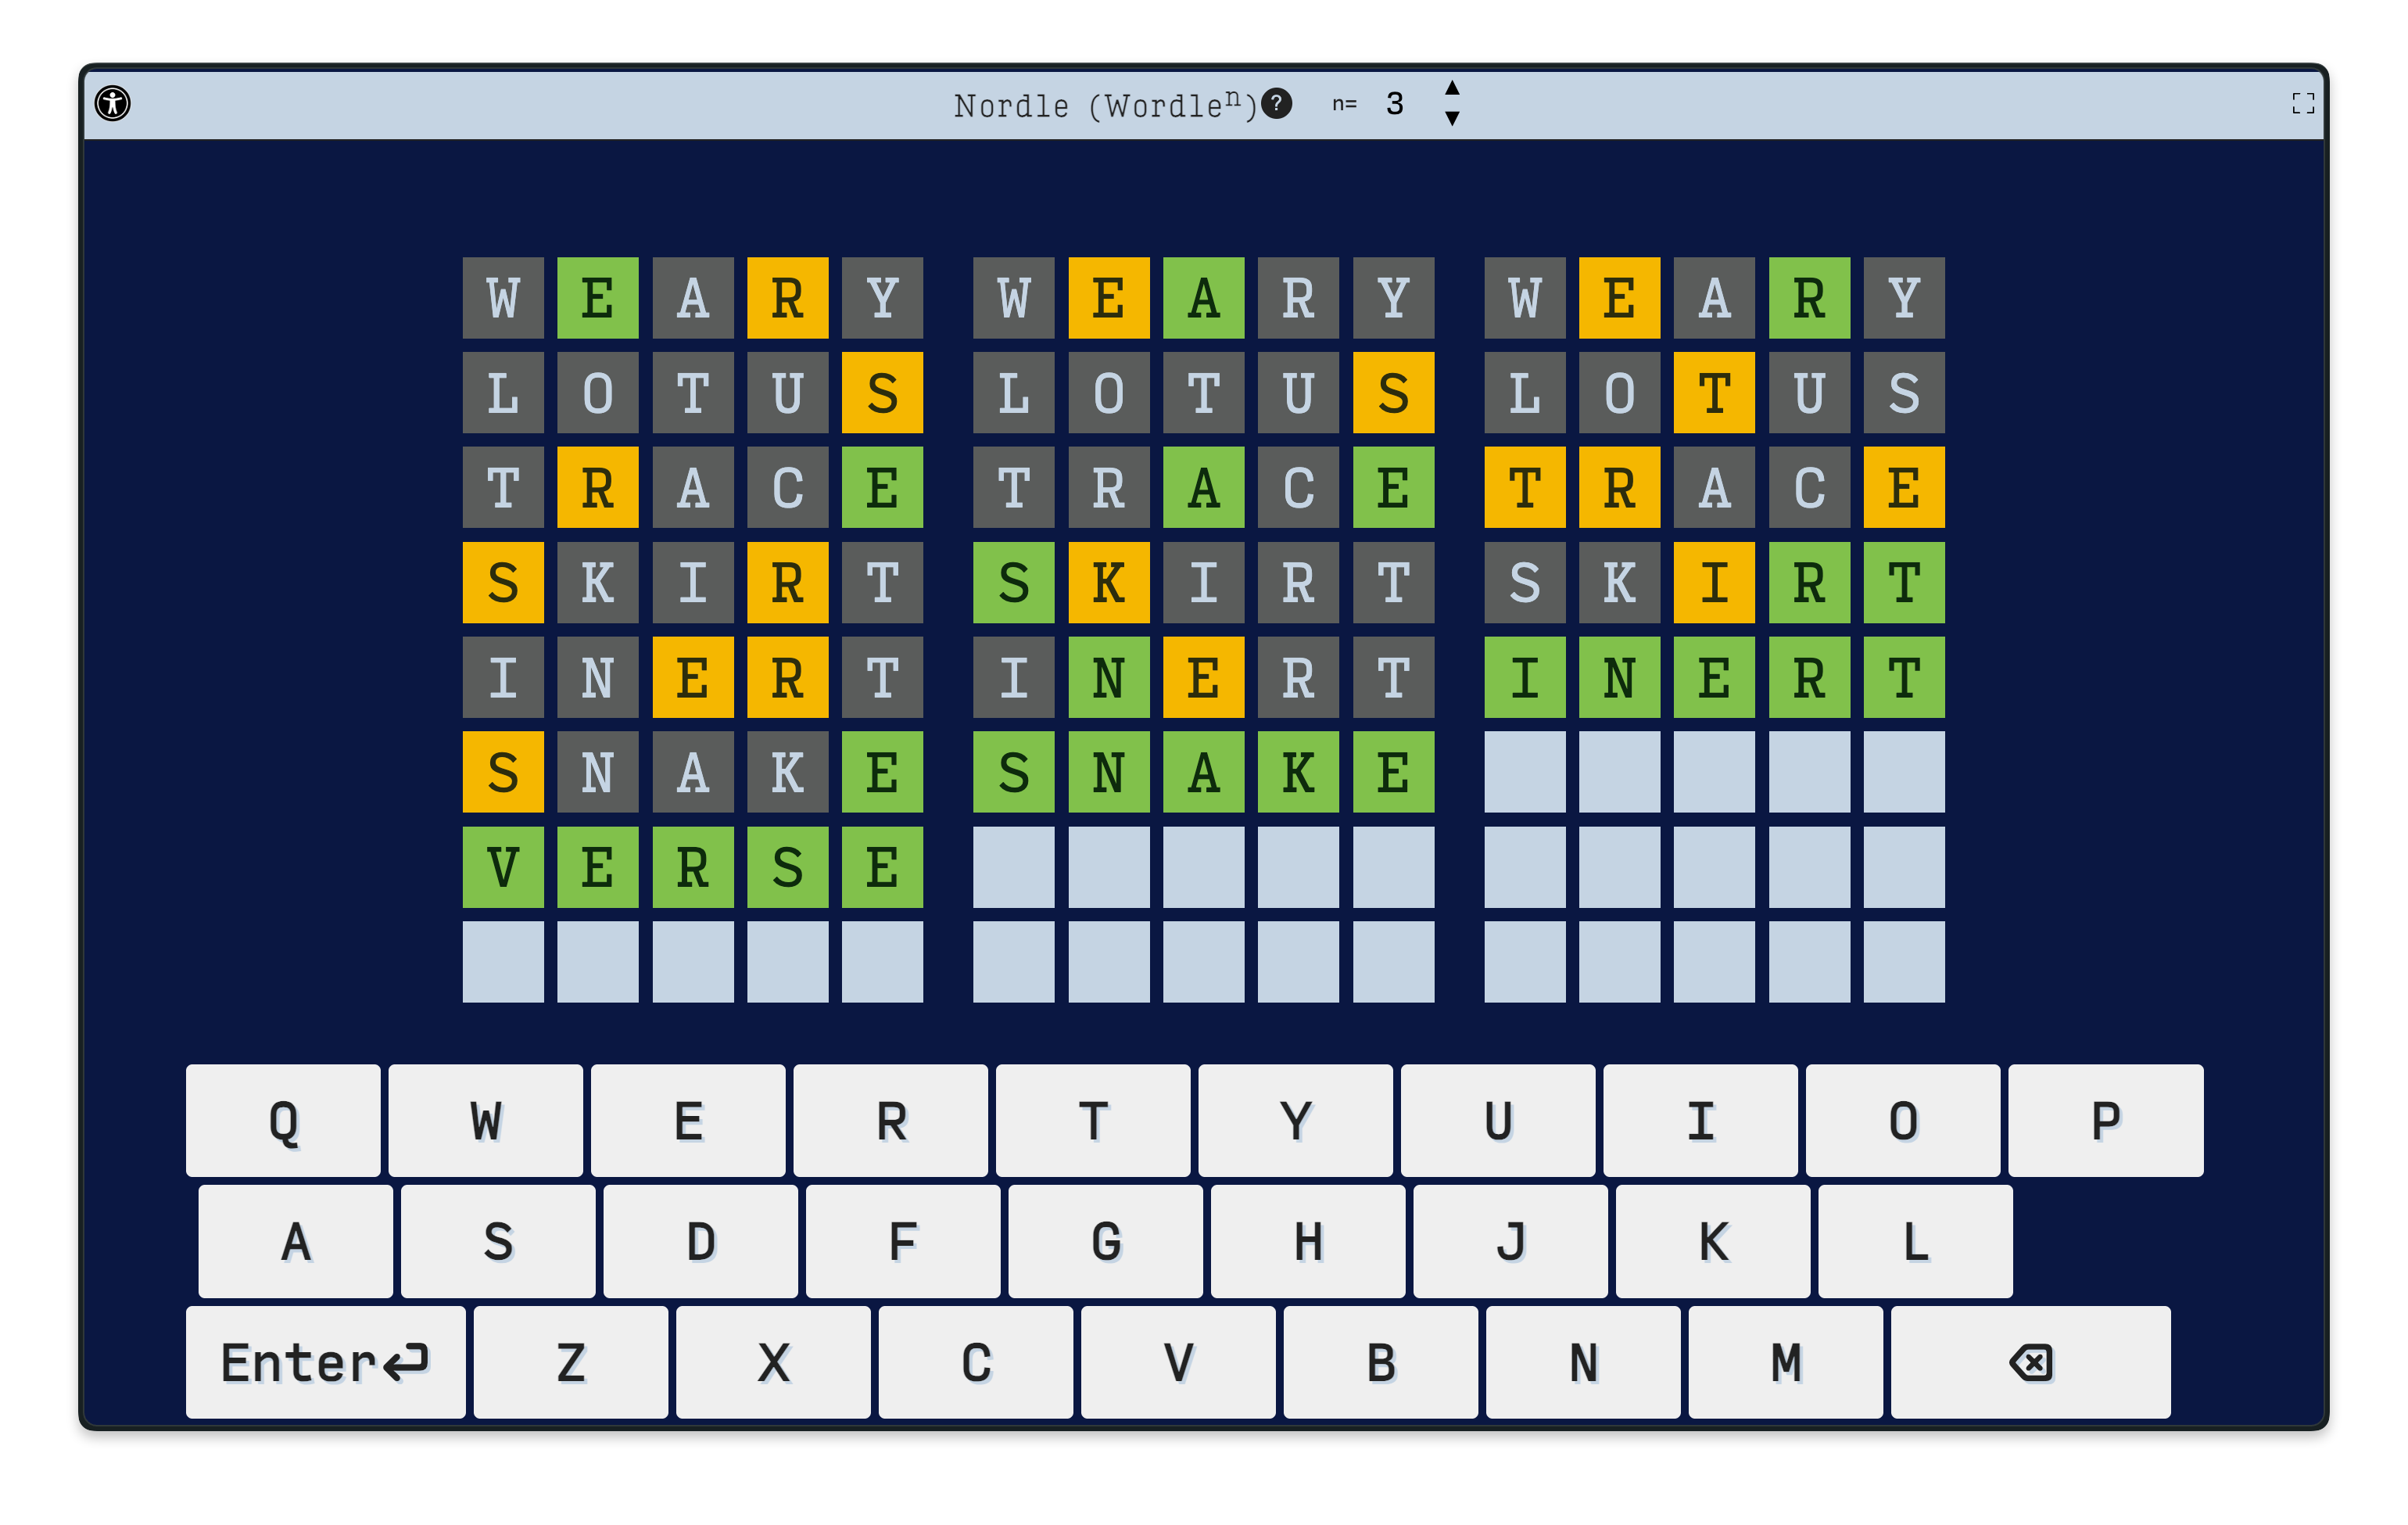Tap the Y key on keyboard
The height and width of the screenshot is (1525, 2408).
[x=1295, y=1120]
